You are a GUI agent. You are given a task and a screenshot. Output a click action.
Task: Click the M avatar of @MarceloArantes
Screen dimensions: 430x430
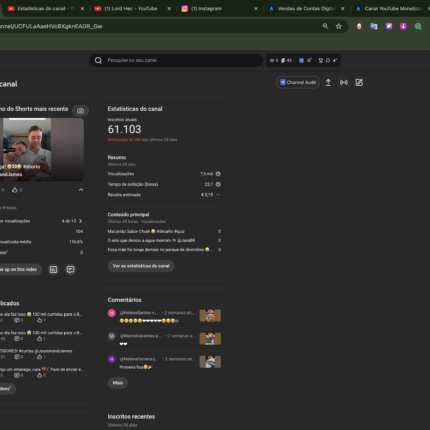(112, 336)
